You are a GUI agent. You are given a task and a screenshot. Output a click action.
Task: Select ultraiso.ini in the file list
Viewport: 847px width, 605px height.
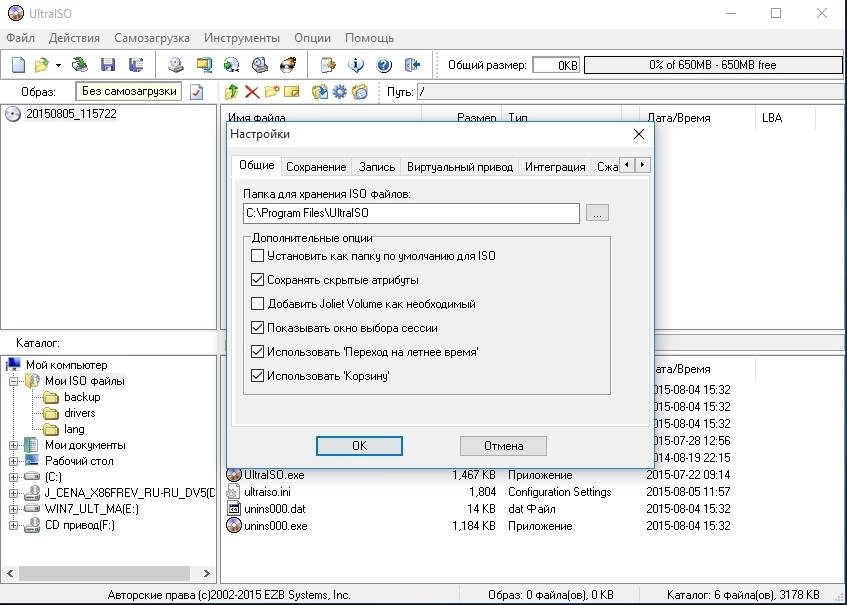pyautogui.click(x=267, y=492)
